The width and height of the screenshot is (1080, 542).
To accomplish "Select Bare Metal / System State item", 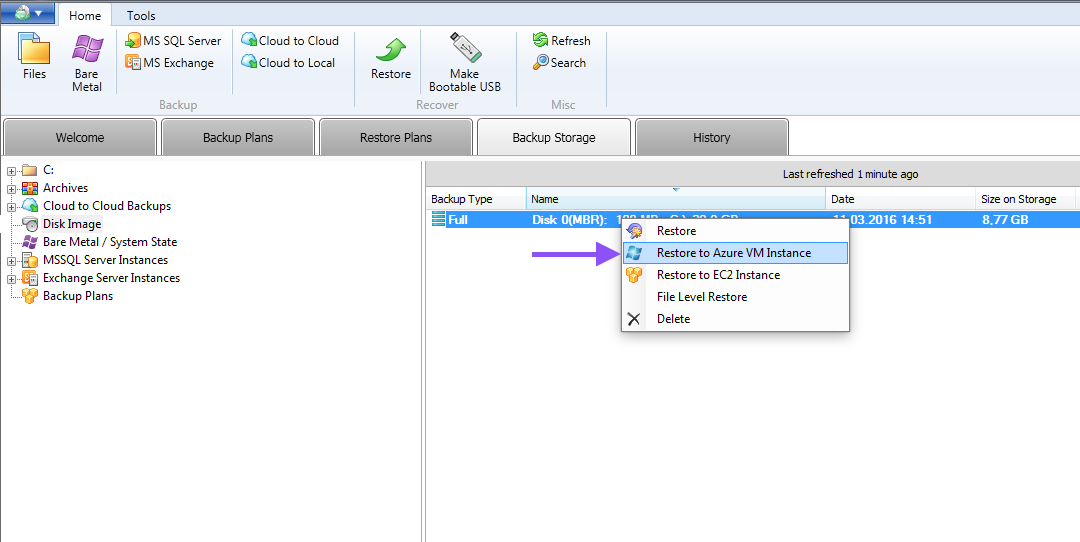I will click(x=110, y=242).
